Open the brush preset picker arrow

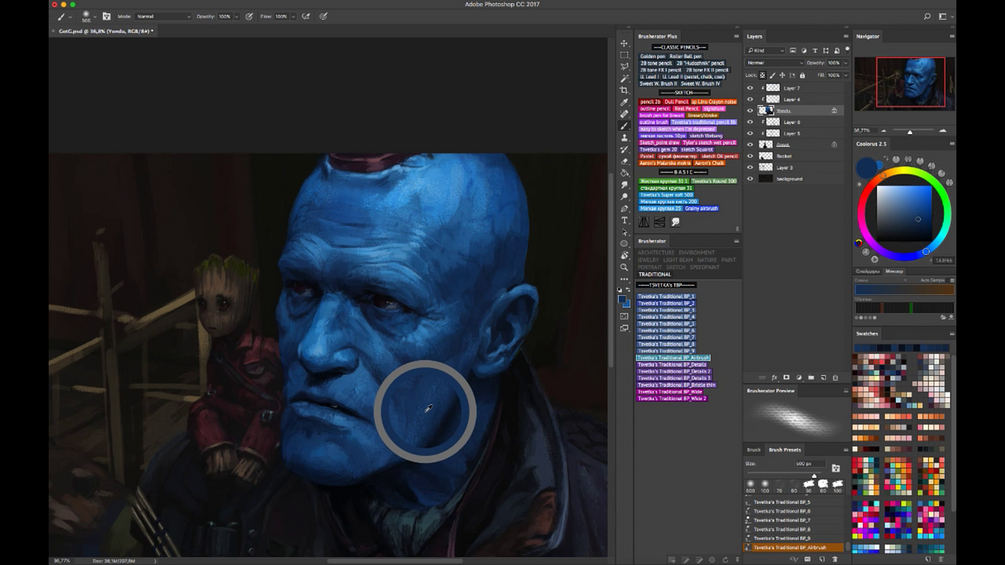click(95, 17)
